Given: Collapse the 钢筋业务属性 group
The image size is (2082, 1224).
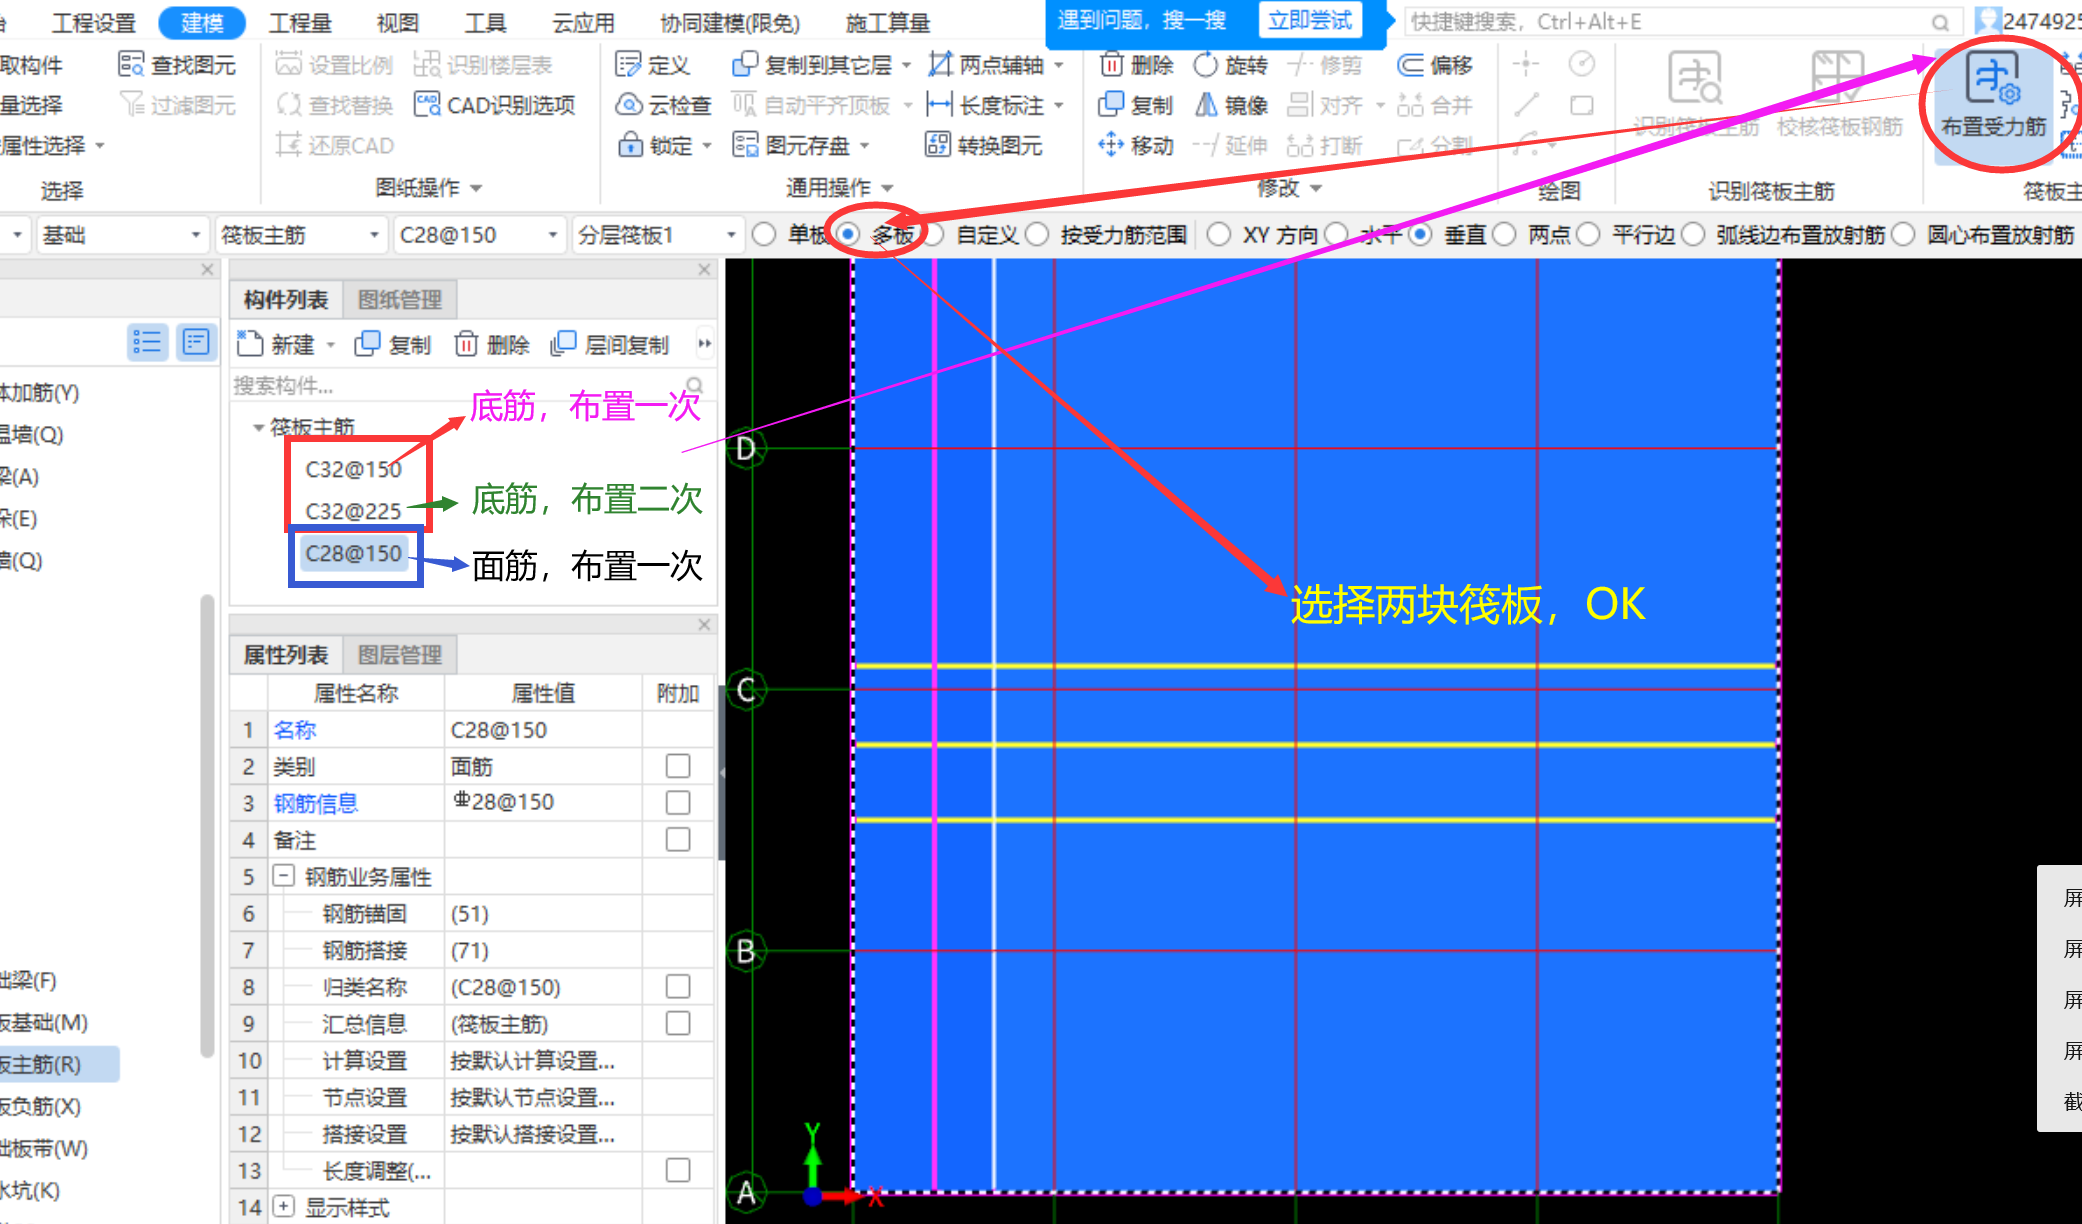Looking at the screenshot, I should pyautogui.click(x=284, y=877).
